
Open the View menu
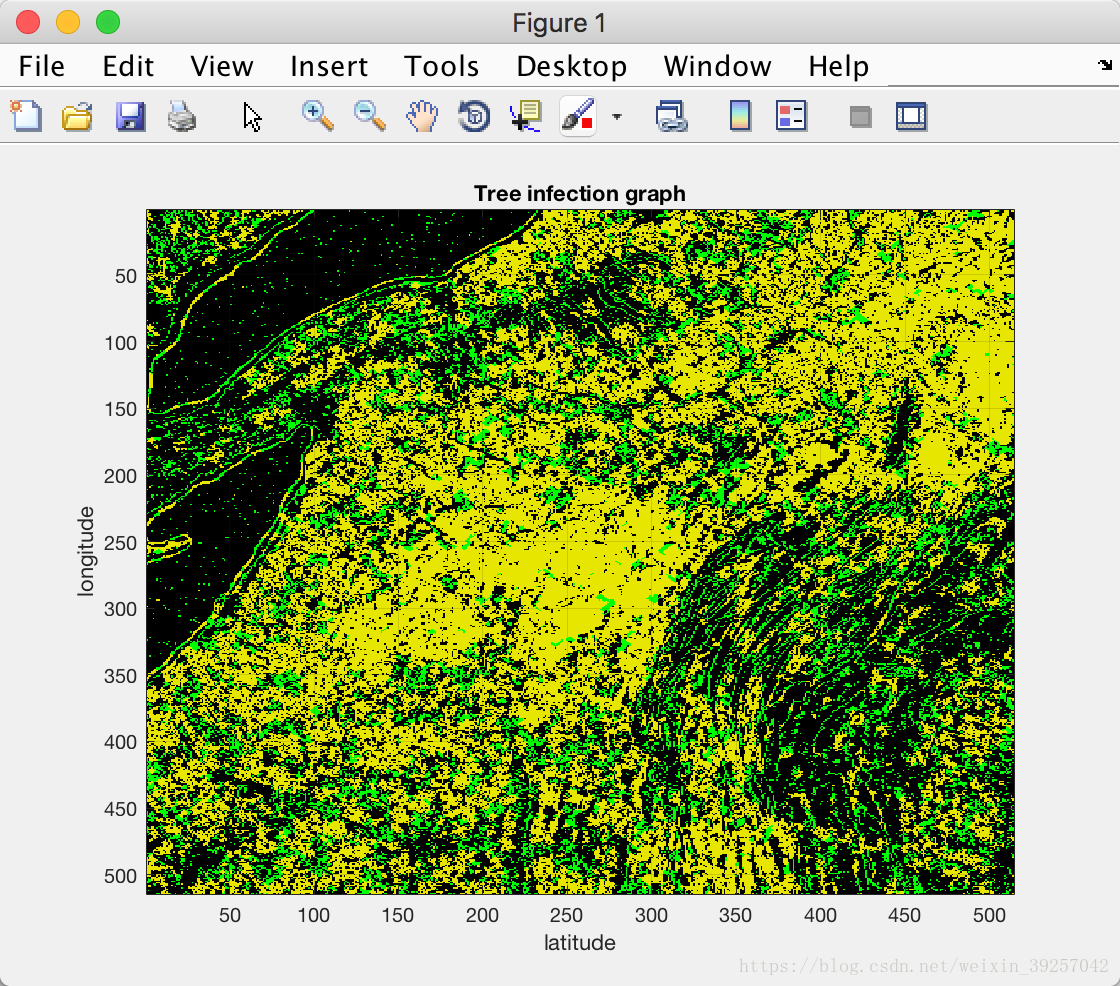coord(221,66)
